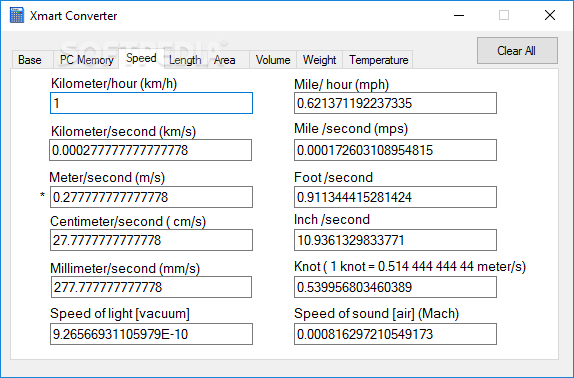Click the Kilometer/second (km/s) label

[123, 131]
